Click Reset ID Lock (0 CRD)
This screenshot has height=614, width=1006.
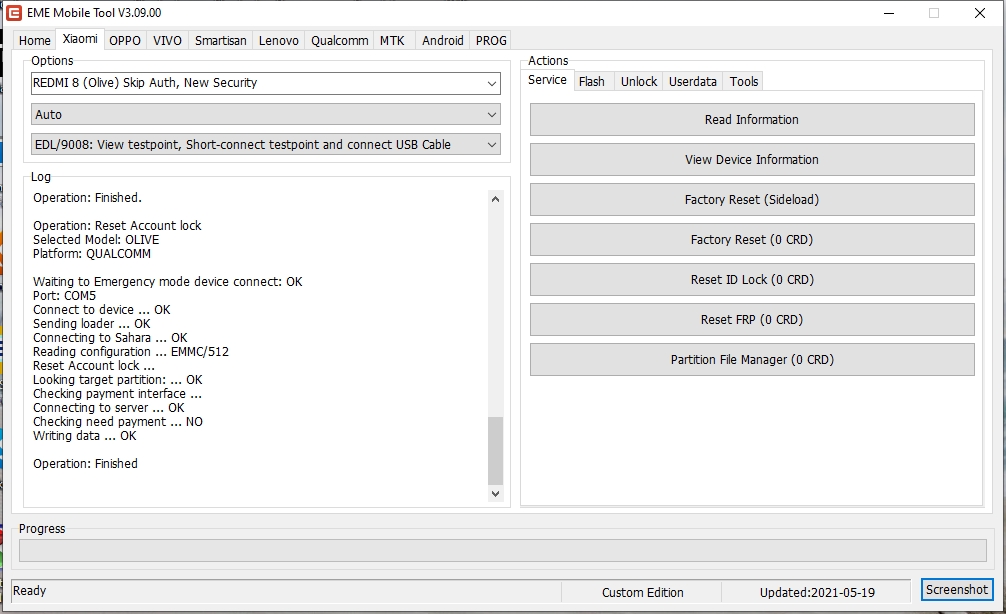tap(752, 280)
